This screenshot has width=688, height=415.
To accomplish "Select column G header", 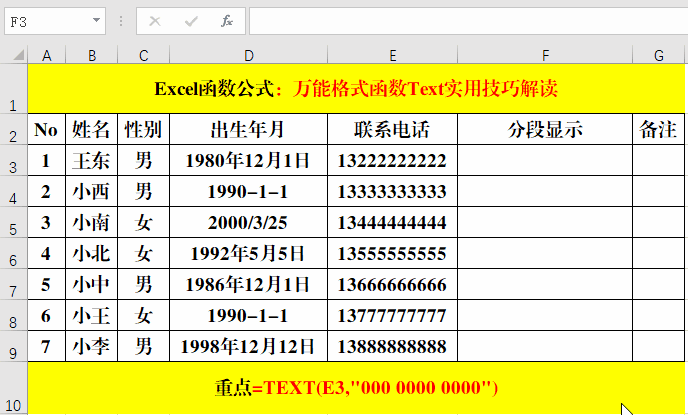I will (659, 56).
